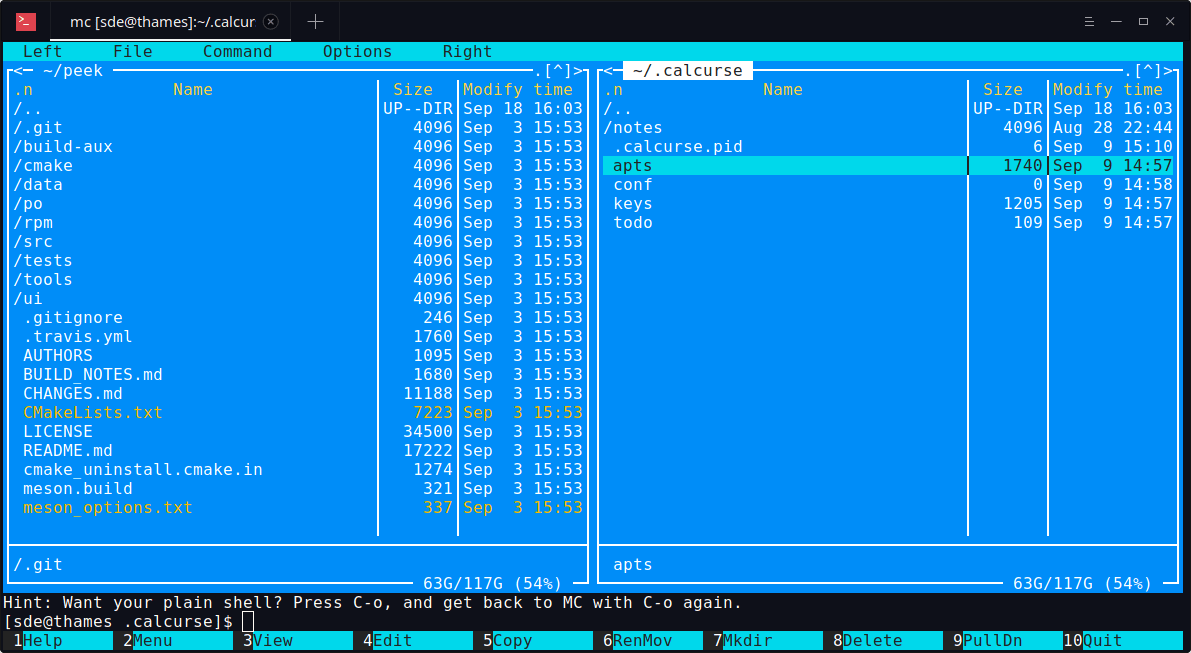This screenshot has width=1191, height=653.
Task: Sort right panel by the Size column
Action: pyautogui.click(x=1003, y=89)
